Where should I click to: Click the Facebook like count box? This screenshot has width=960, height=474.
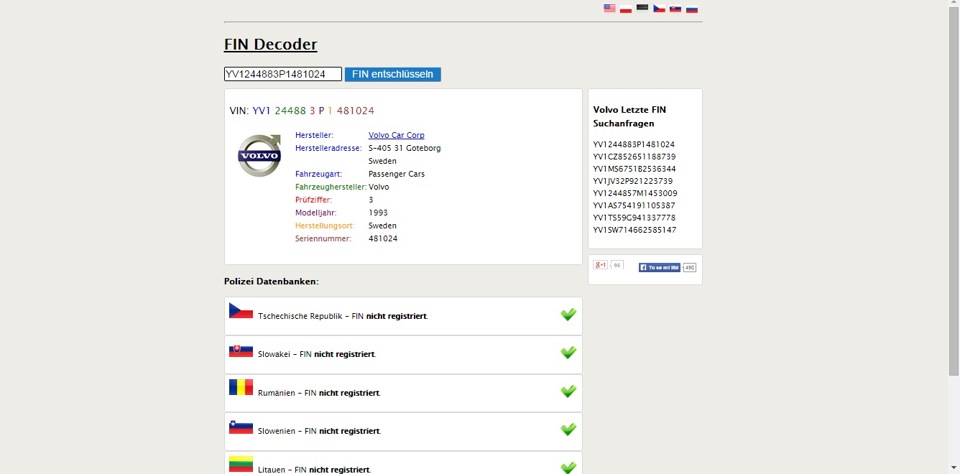689,268
